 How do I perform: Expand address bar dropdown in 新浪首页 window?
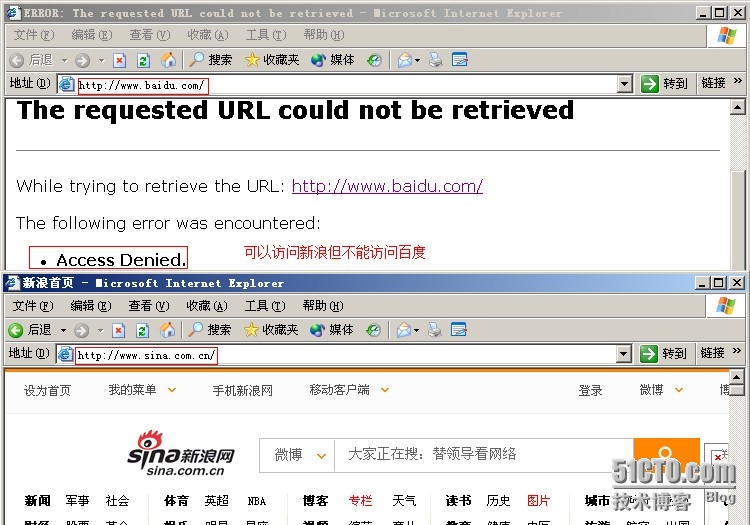[x=623, y=354]
